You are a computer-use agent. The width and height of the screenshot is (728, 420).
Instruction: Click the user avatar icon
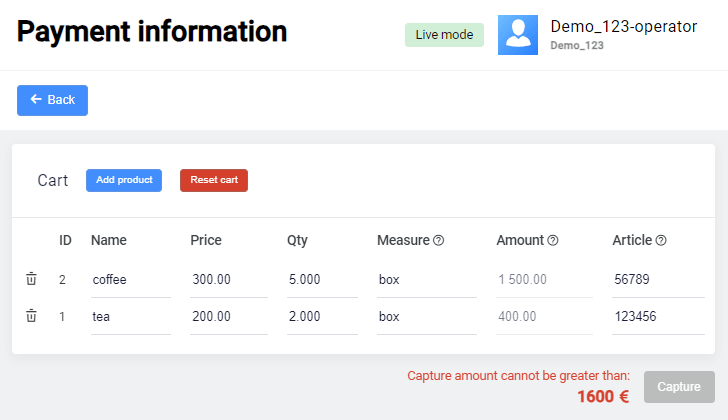tap(518, 35)
